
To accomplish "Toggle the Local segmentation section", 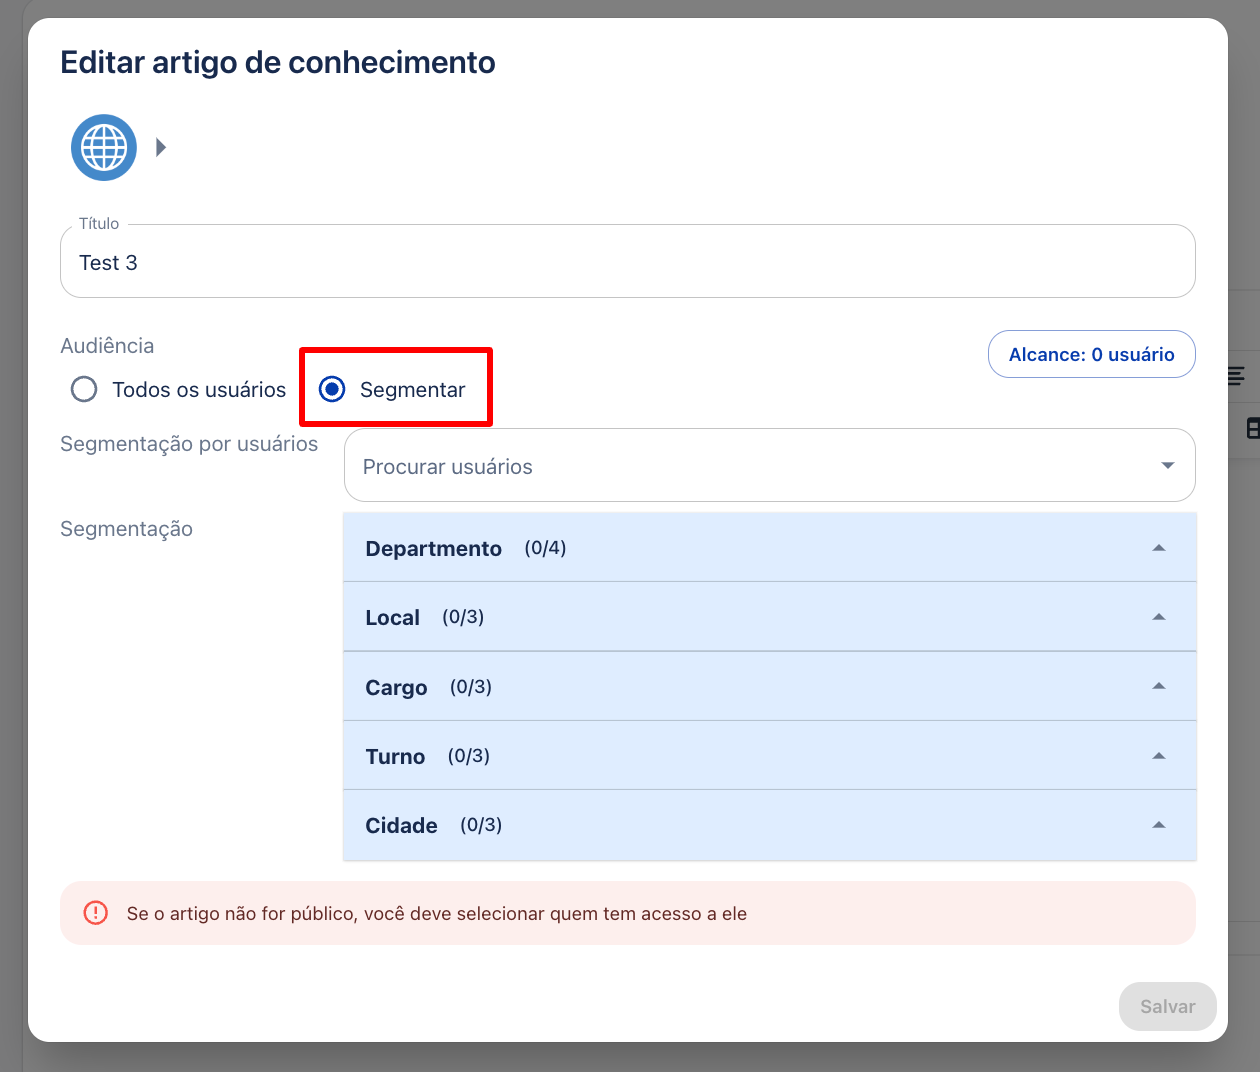I will click(769, 617).
